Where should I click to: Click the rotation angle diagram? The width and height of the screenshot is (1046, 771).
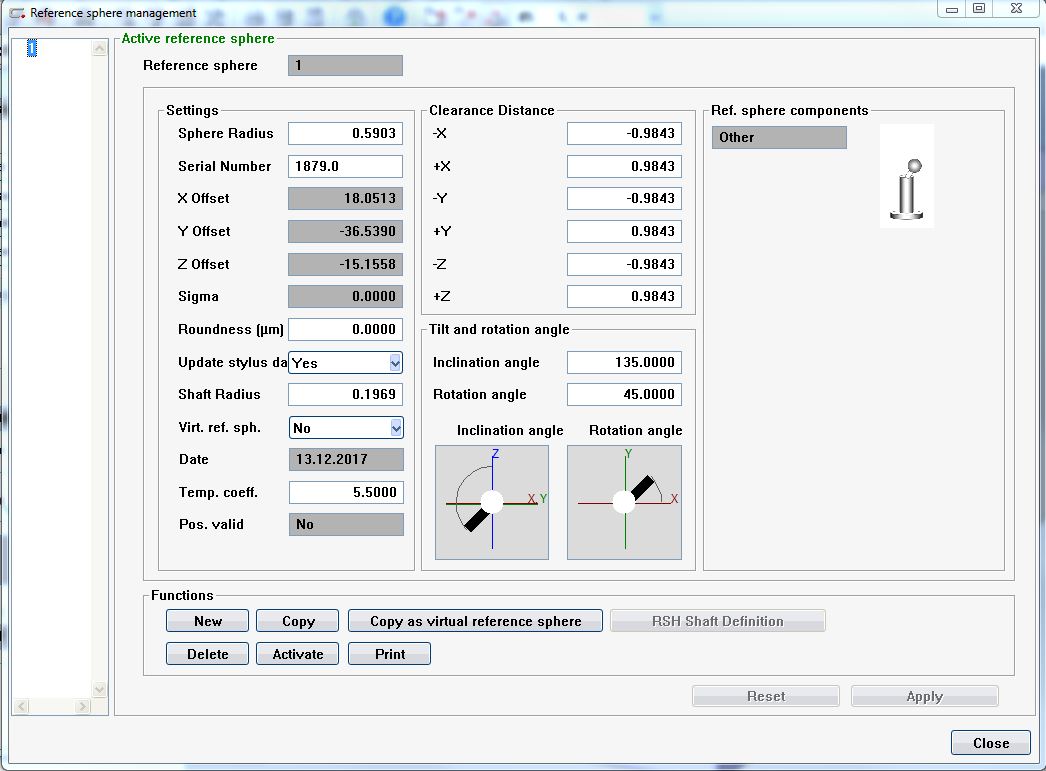(x=624, y=499)
